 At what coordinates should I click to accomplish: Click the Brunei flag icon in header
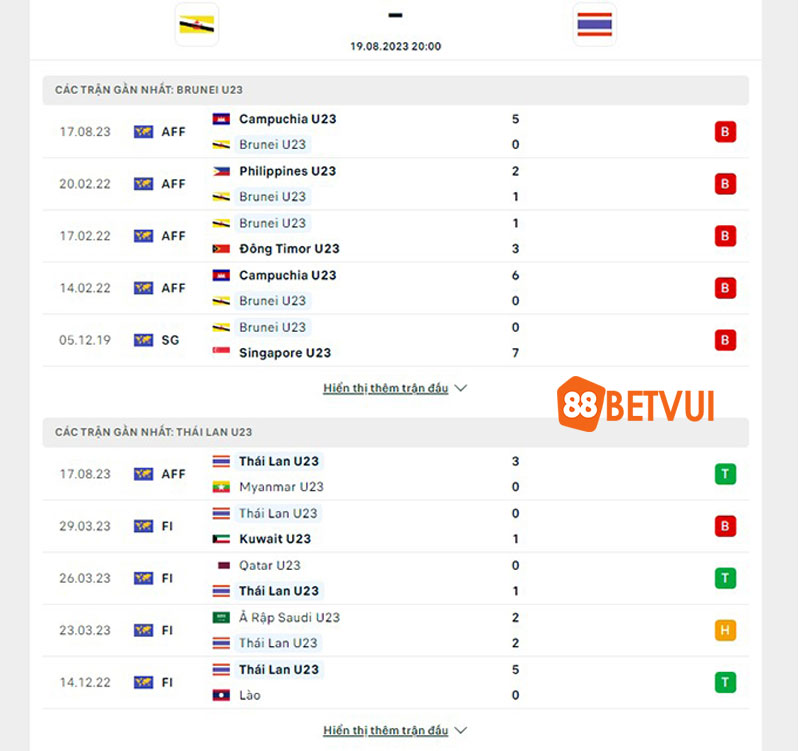click(x=197, y=24)
